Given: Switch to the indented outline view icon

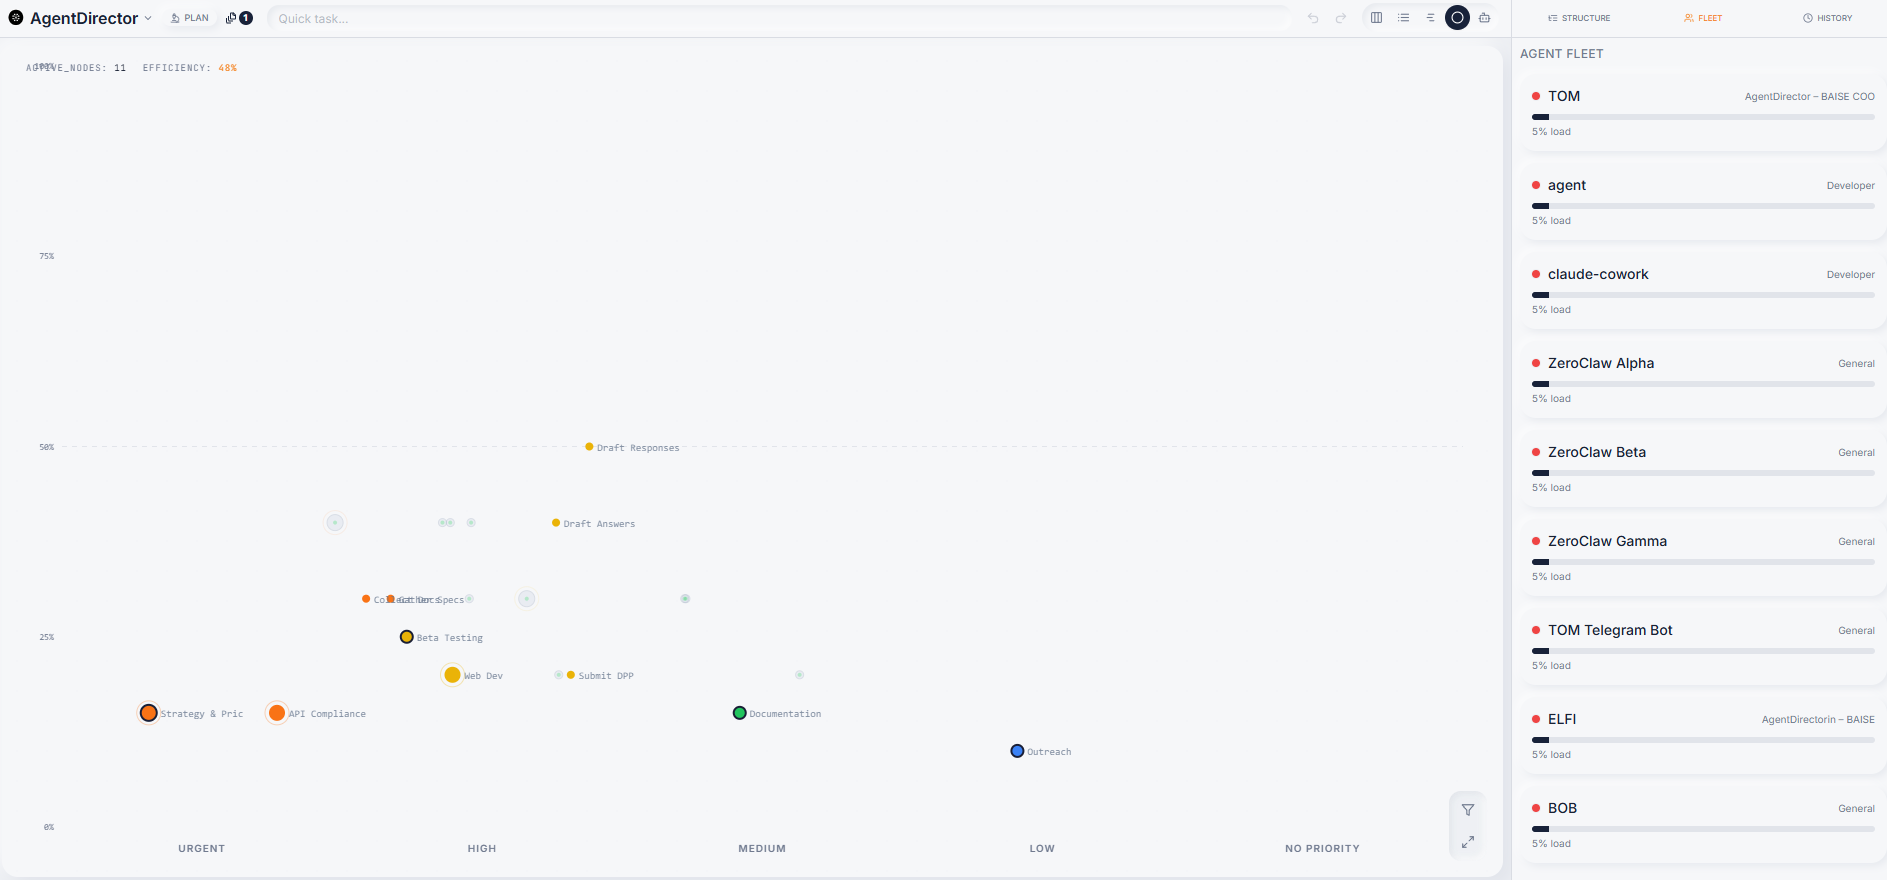Looking at the screenshot, I should point(1431,18).
